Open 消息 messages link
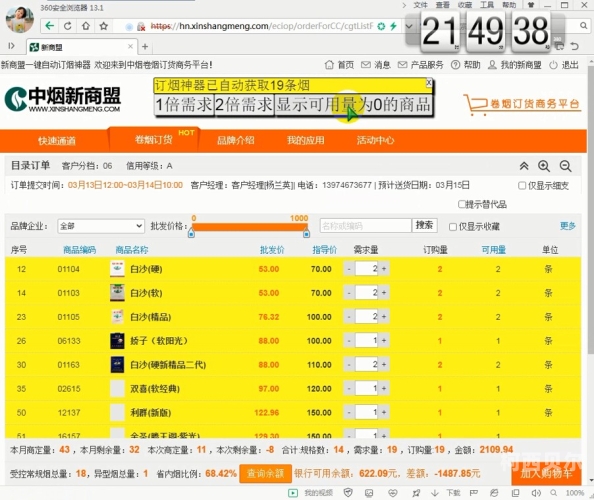This screenshot has width=594, height=500. point(375,65)
